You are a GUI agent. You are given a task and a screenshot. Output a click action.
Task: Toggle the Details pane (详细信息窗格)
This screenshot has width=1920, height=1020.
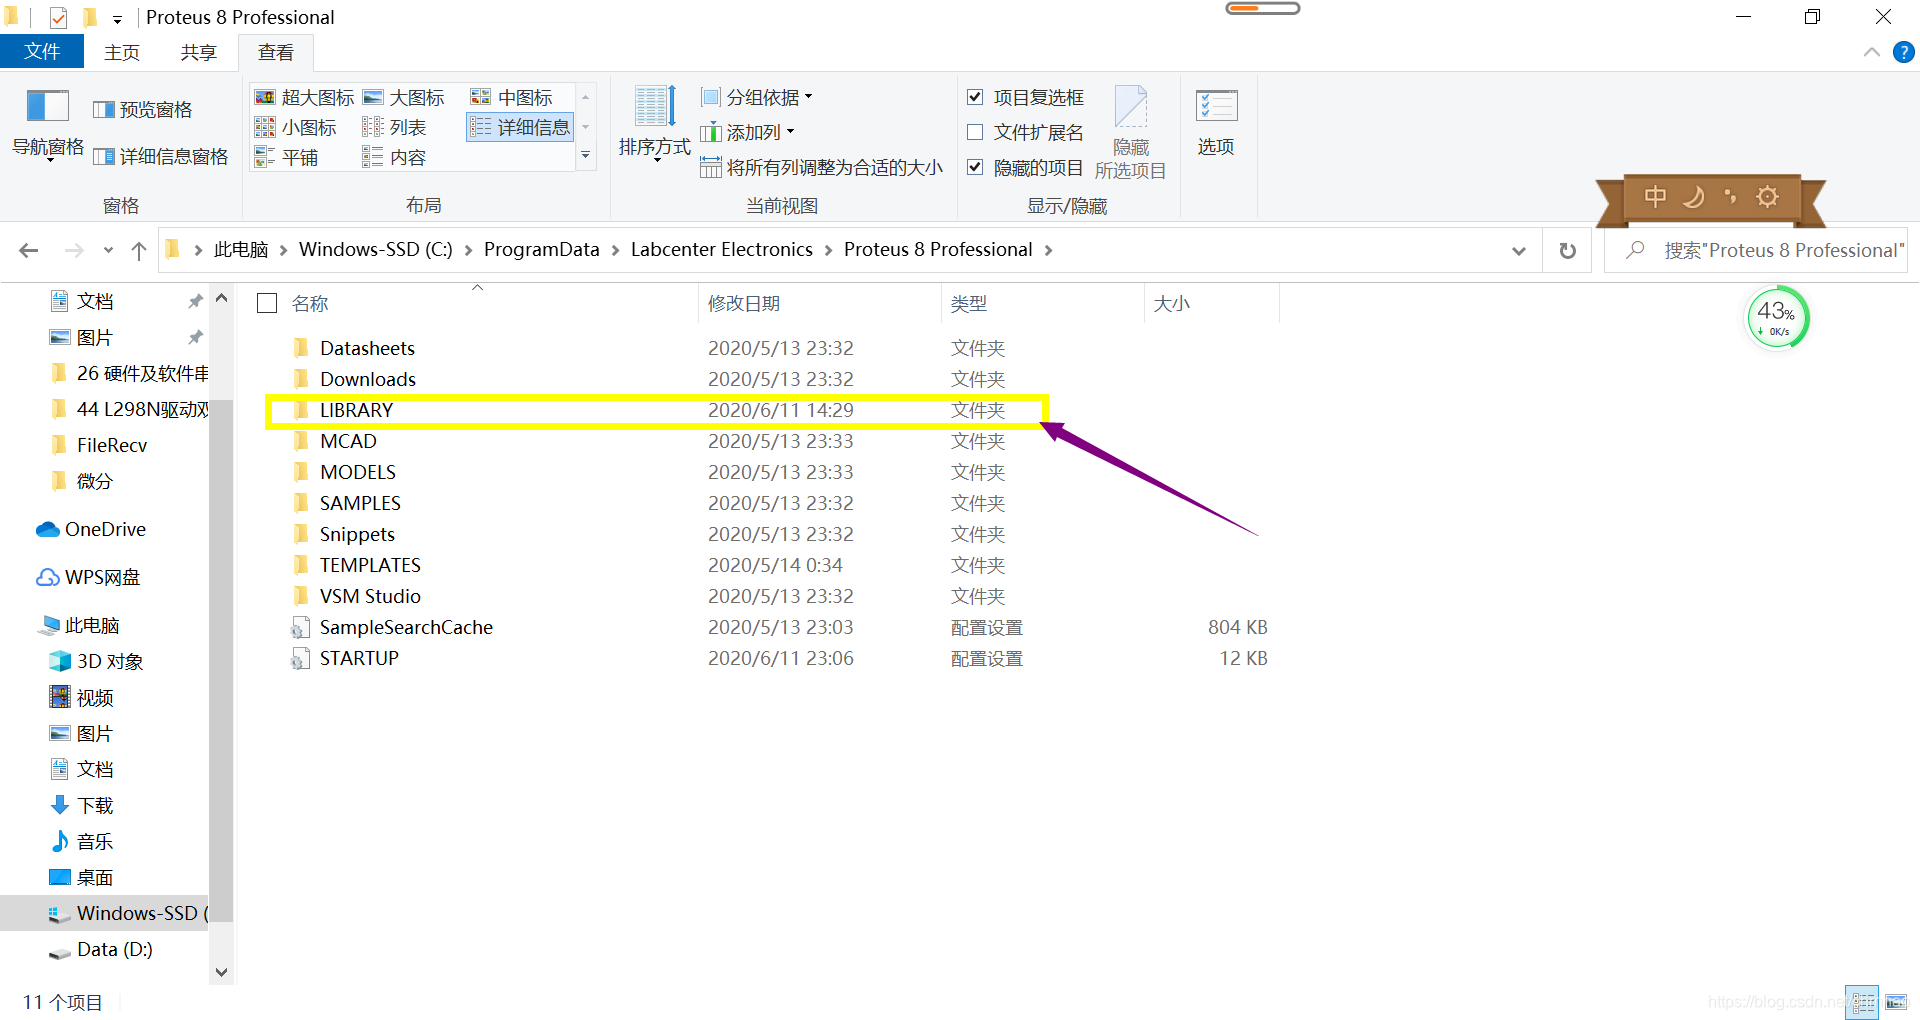click(161, 157)
